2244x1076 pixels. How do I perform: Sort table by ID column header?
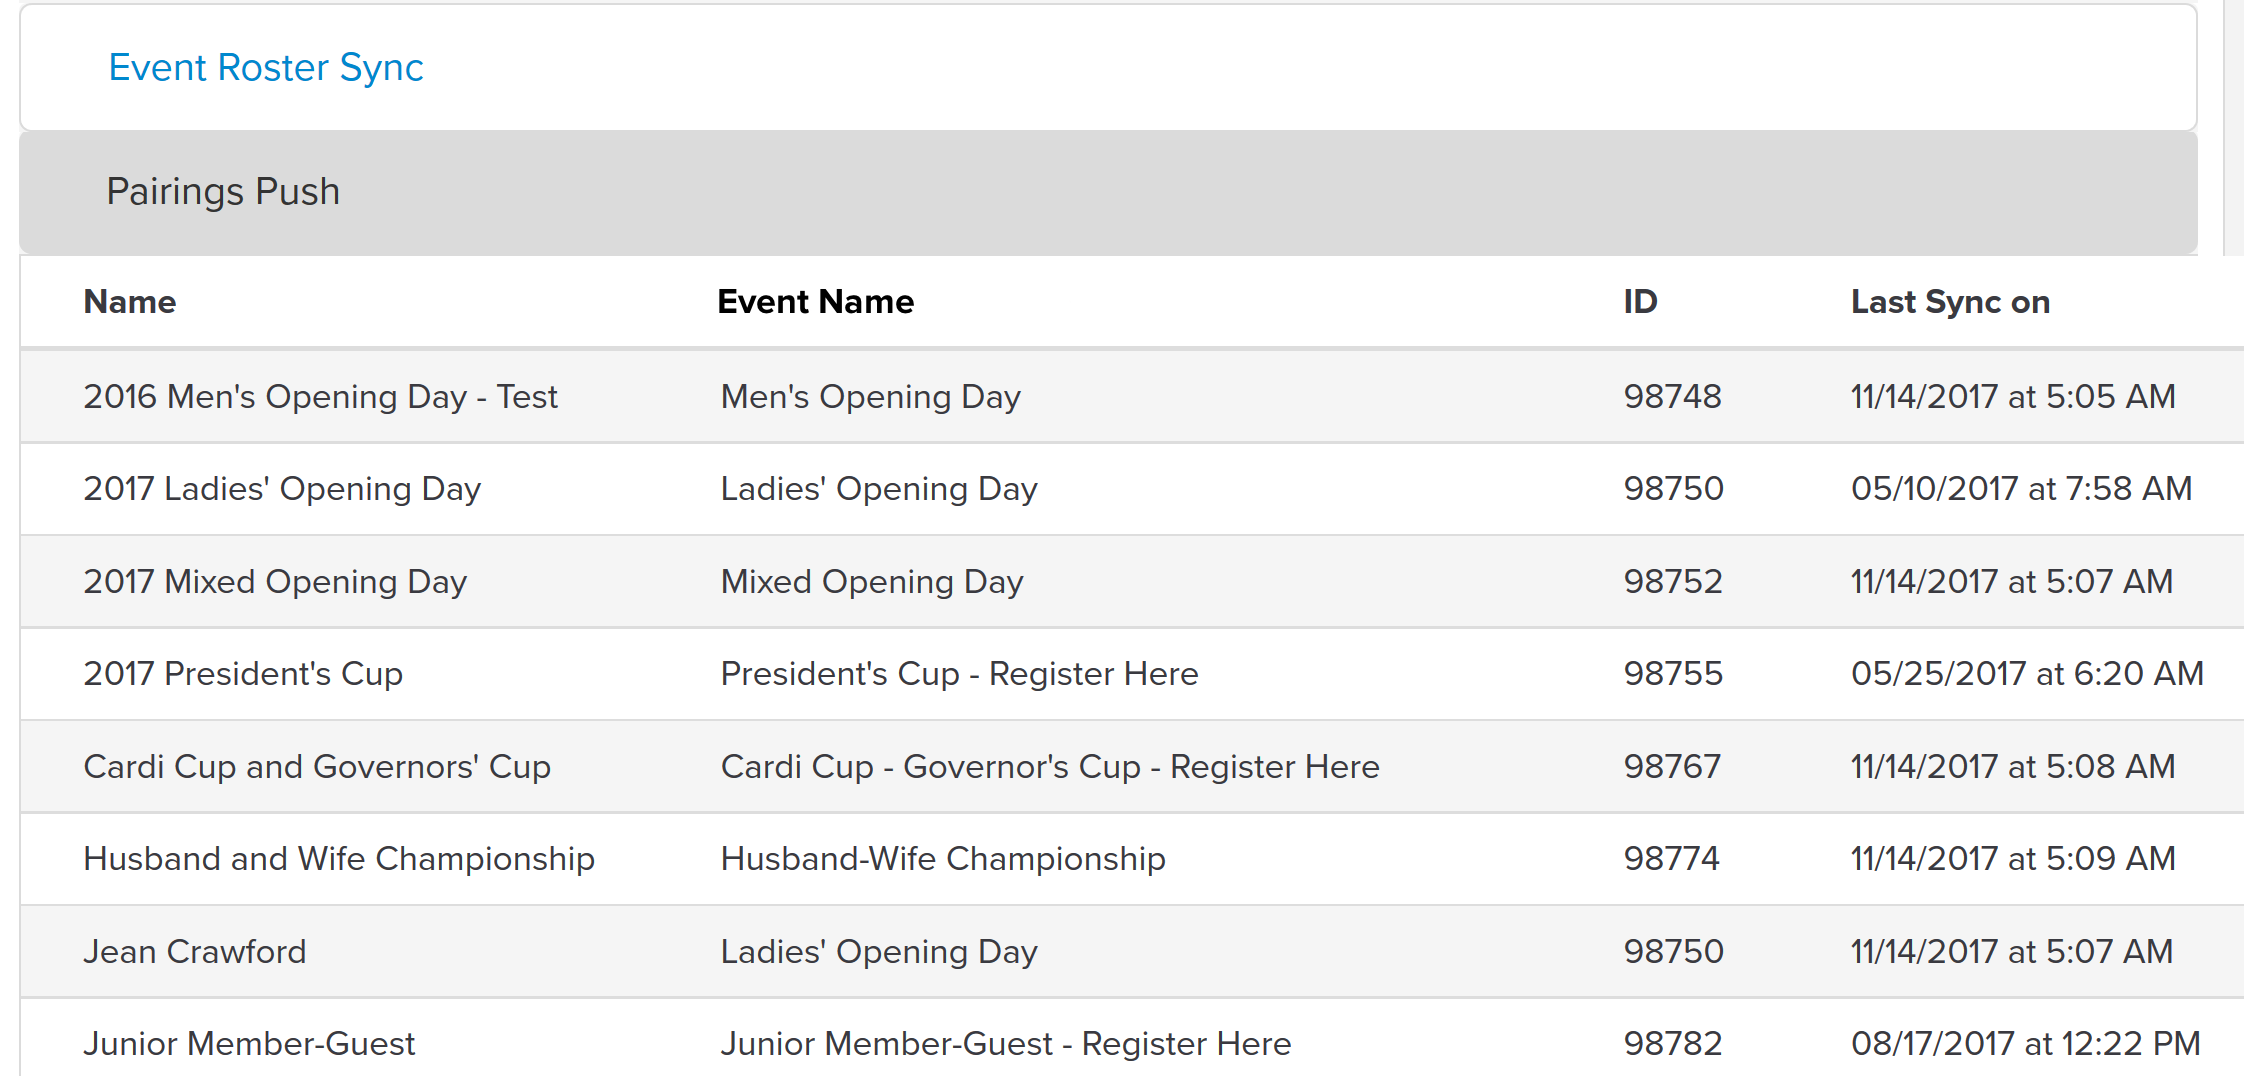[1640, 302]
